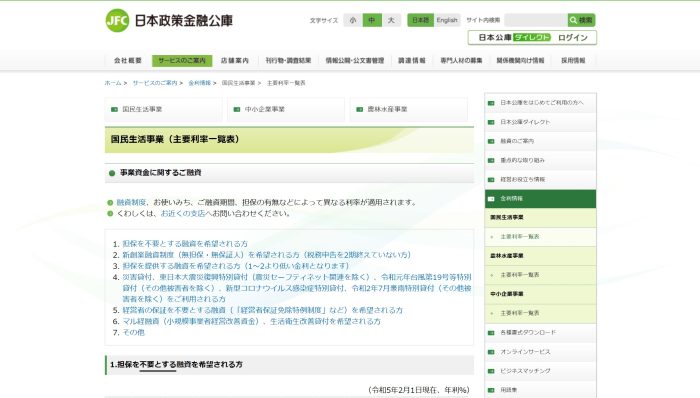This screenshot has height=398, width=700.
Task: Set font size to 小
Action: click(x=353, y=20)
